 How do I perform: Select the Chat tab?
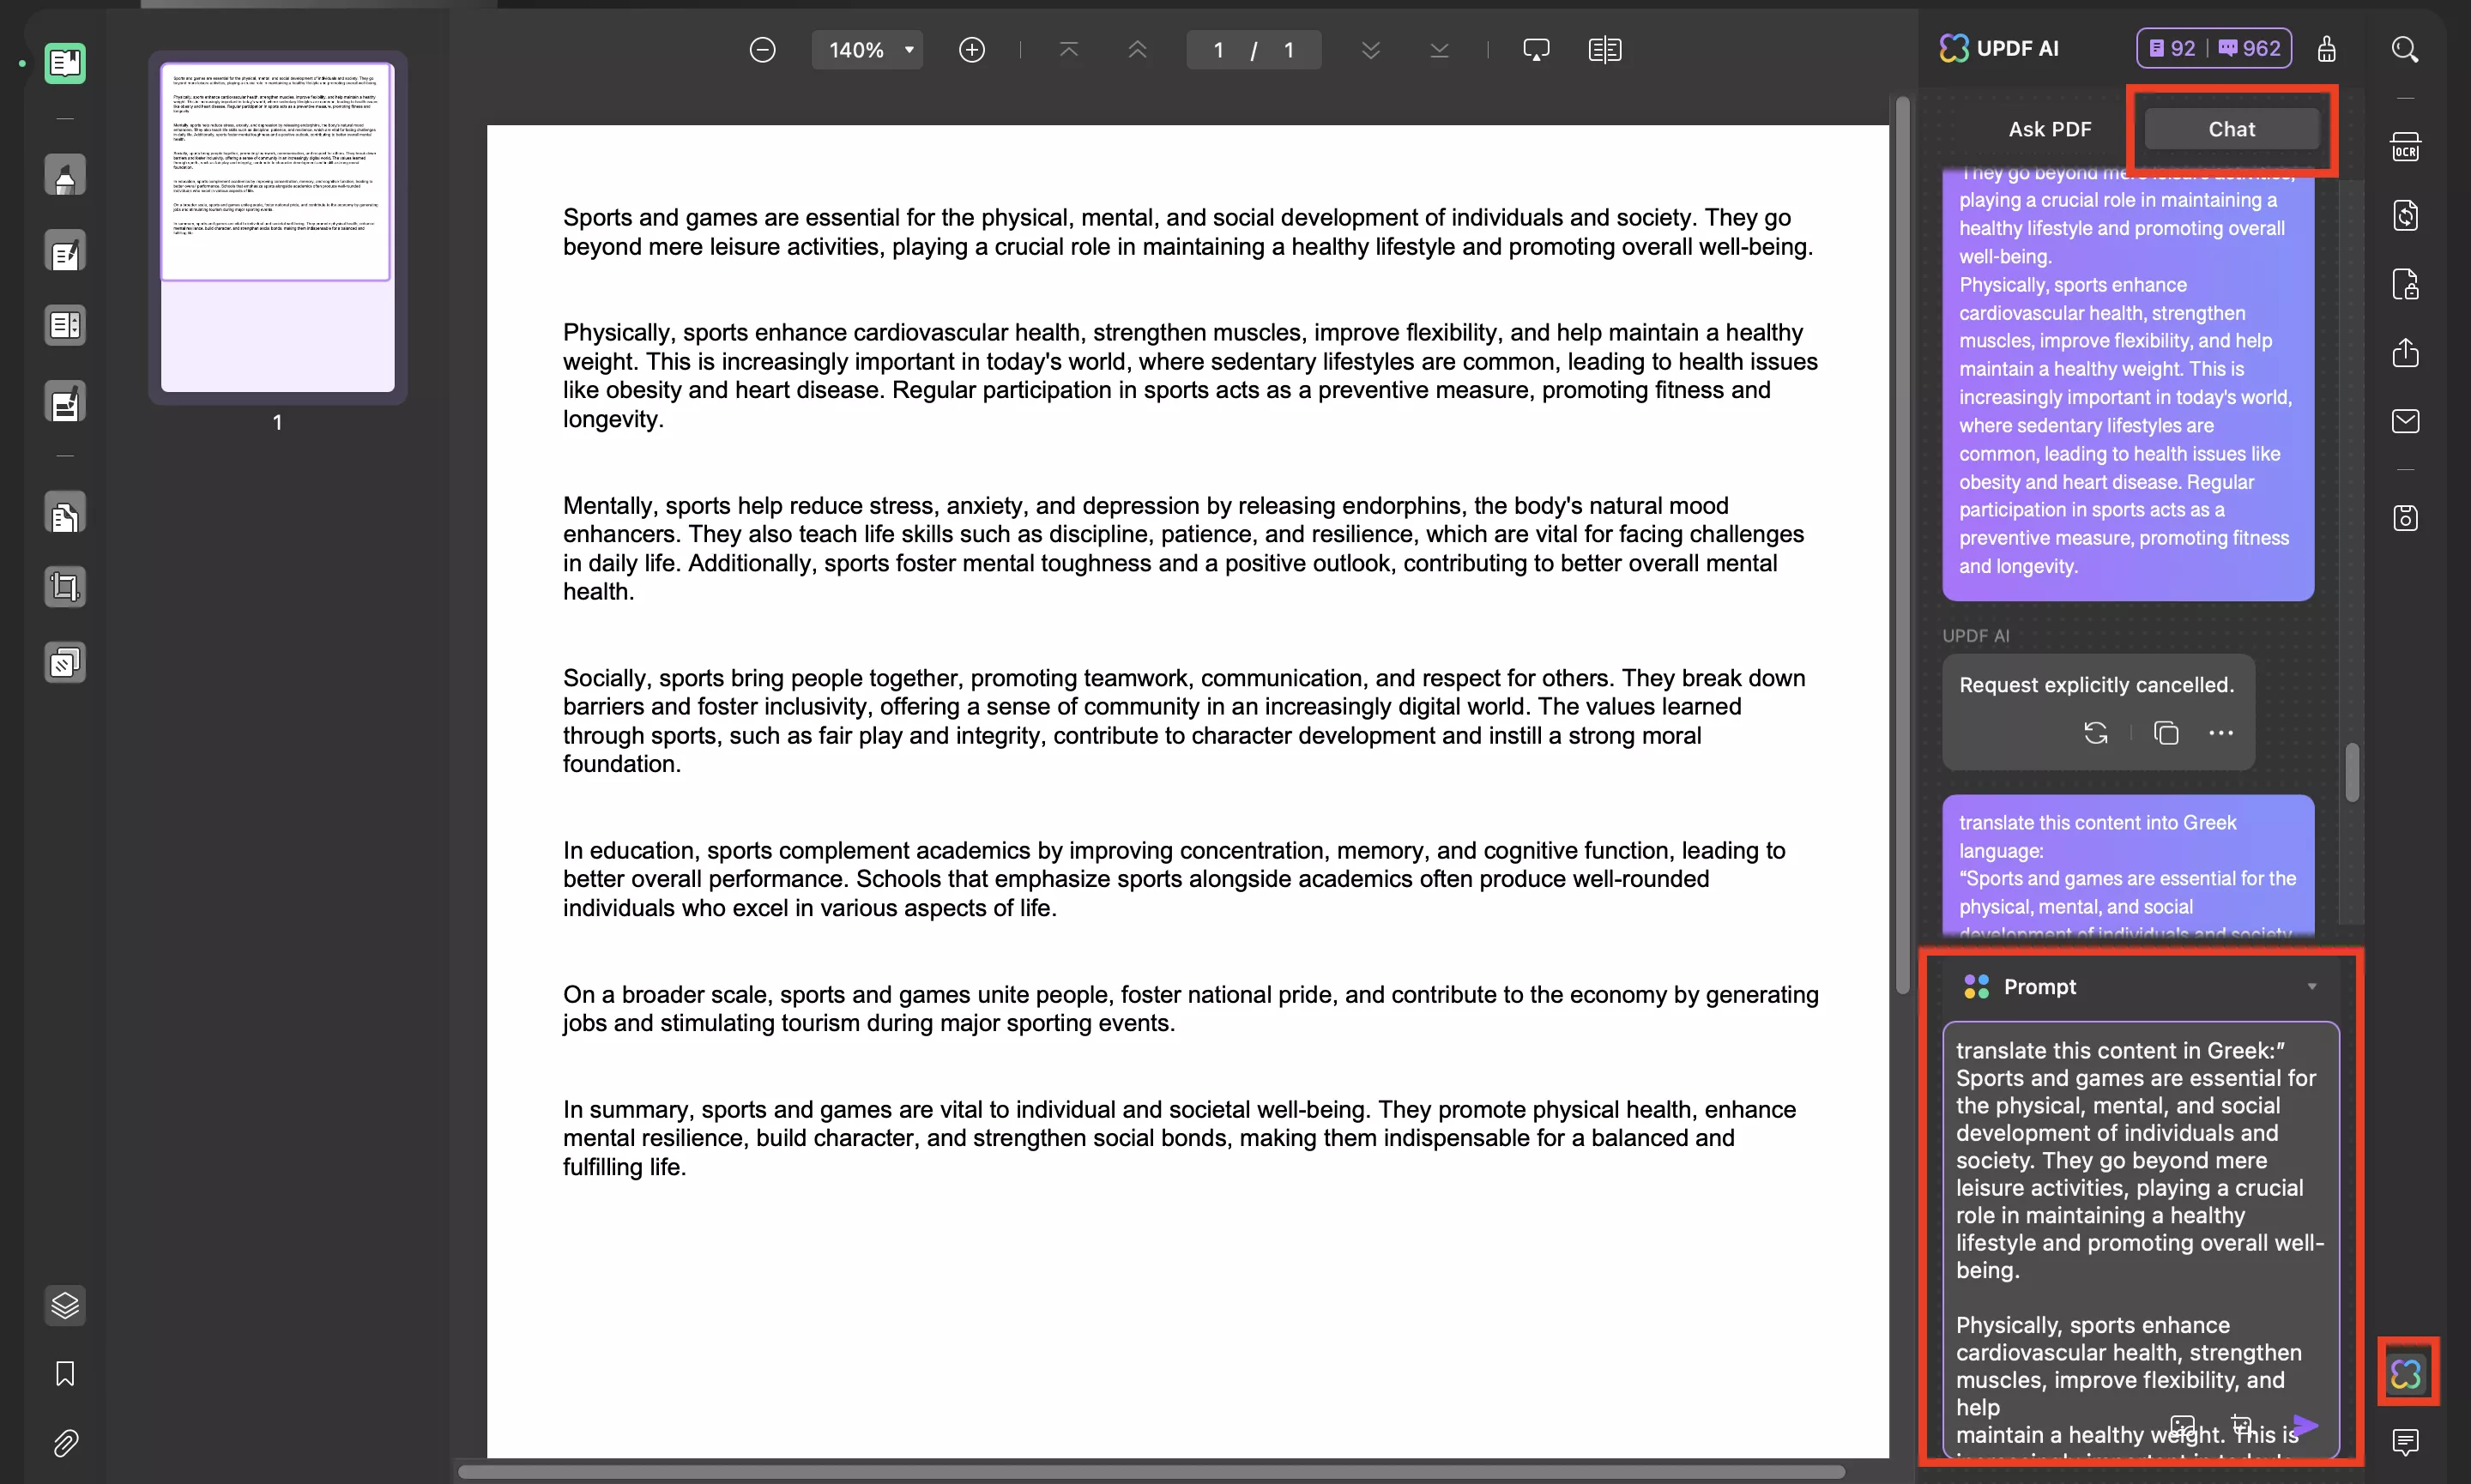tap(2231, 128)
